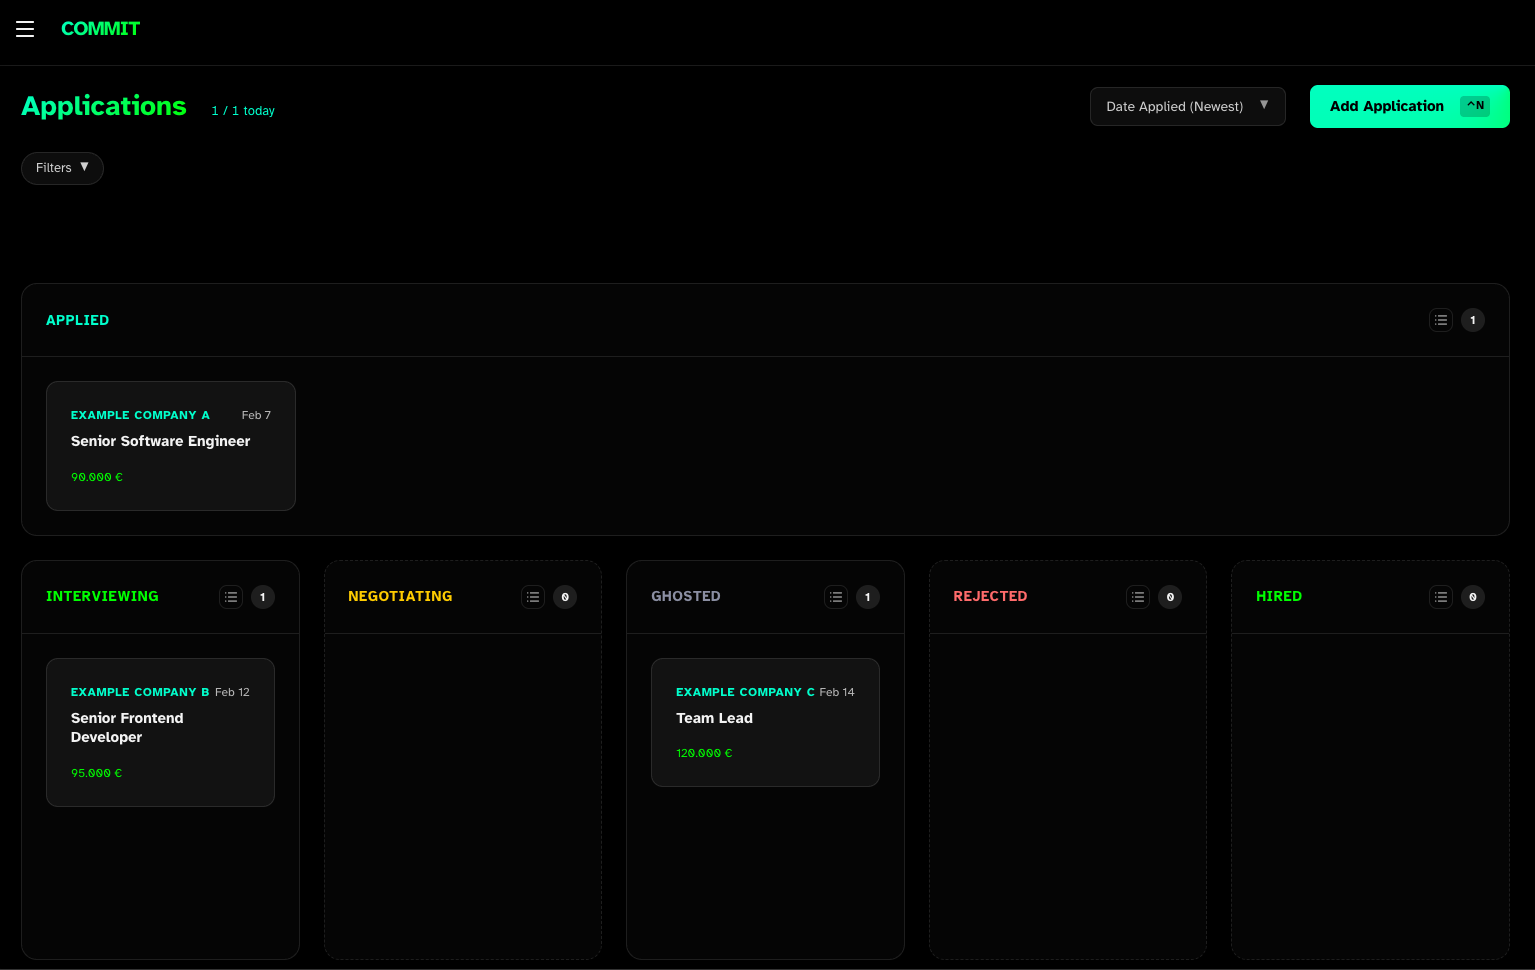The height and width of the screenshot is (970, 1535).
Task: Click the COMMIT logo link
Action: pyautogui.click(x=100, y=29)
